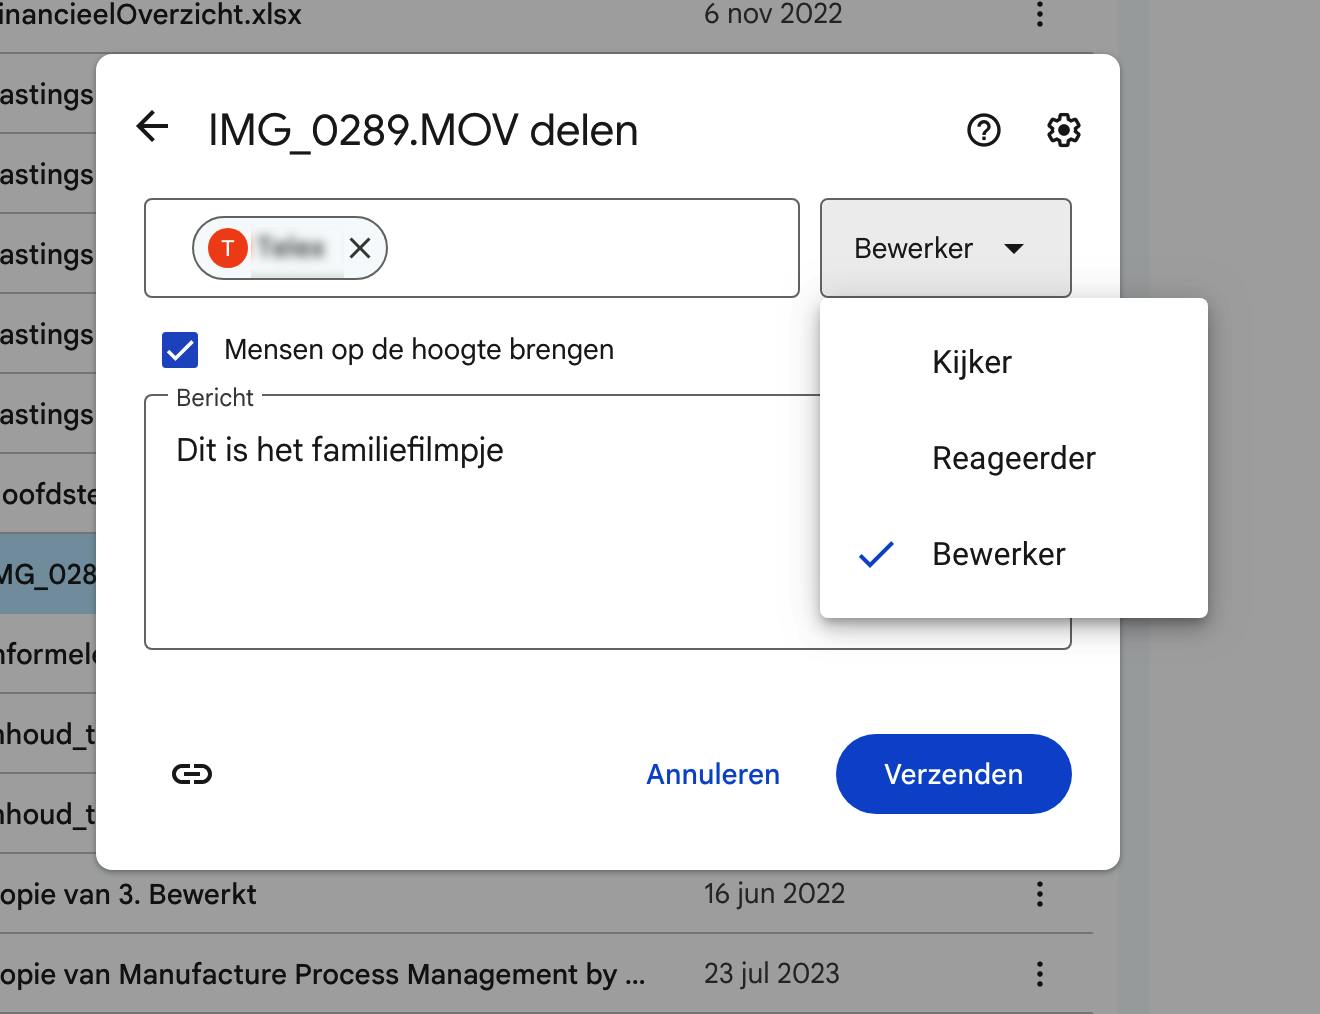The width and height of the screenshot is (1320, 1014).
Task: Click the Annuleren button
Action: coord(712,773)
